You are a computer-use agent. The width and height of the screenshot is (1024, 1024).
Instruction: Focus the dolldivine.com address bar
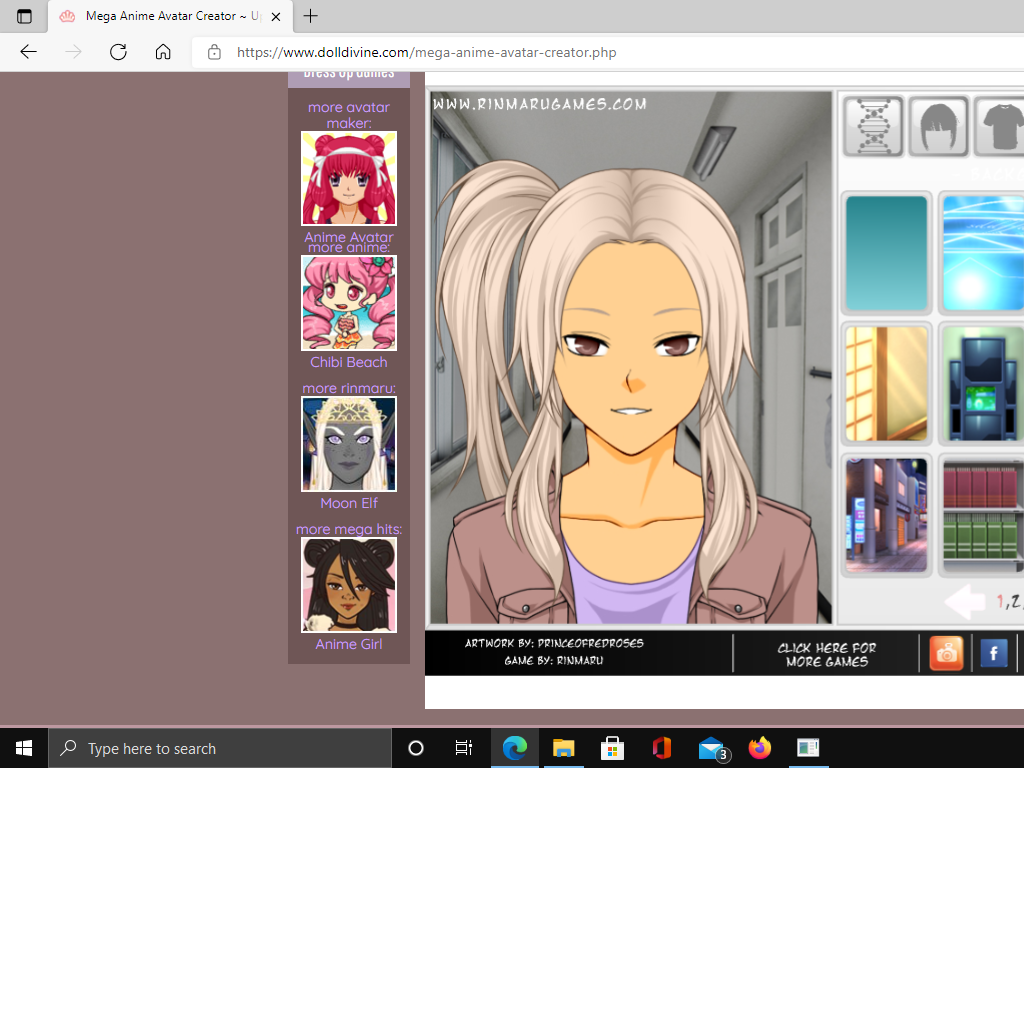[608, 52]
